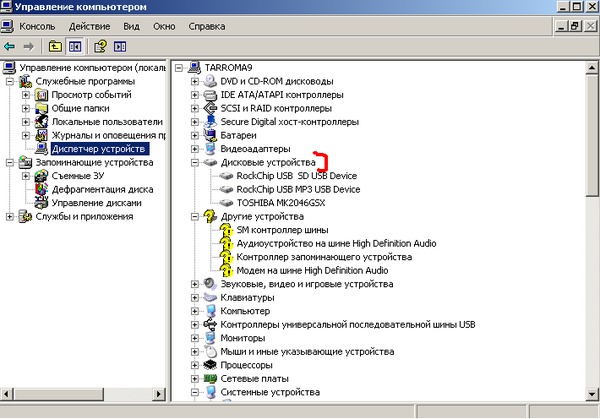Expand the DVD и CD-ROM дисководы node

(x=195, y=81)
